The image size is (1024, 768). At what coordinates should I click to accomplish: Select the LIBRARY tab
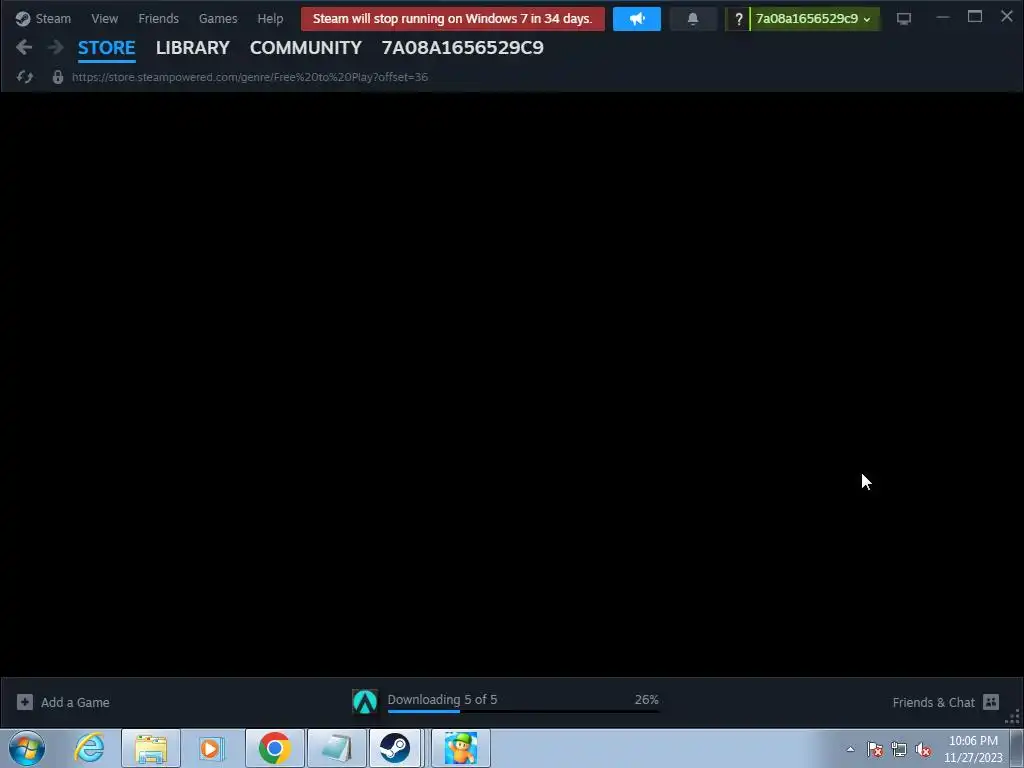coord(193,48)
